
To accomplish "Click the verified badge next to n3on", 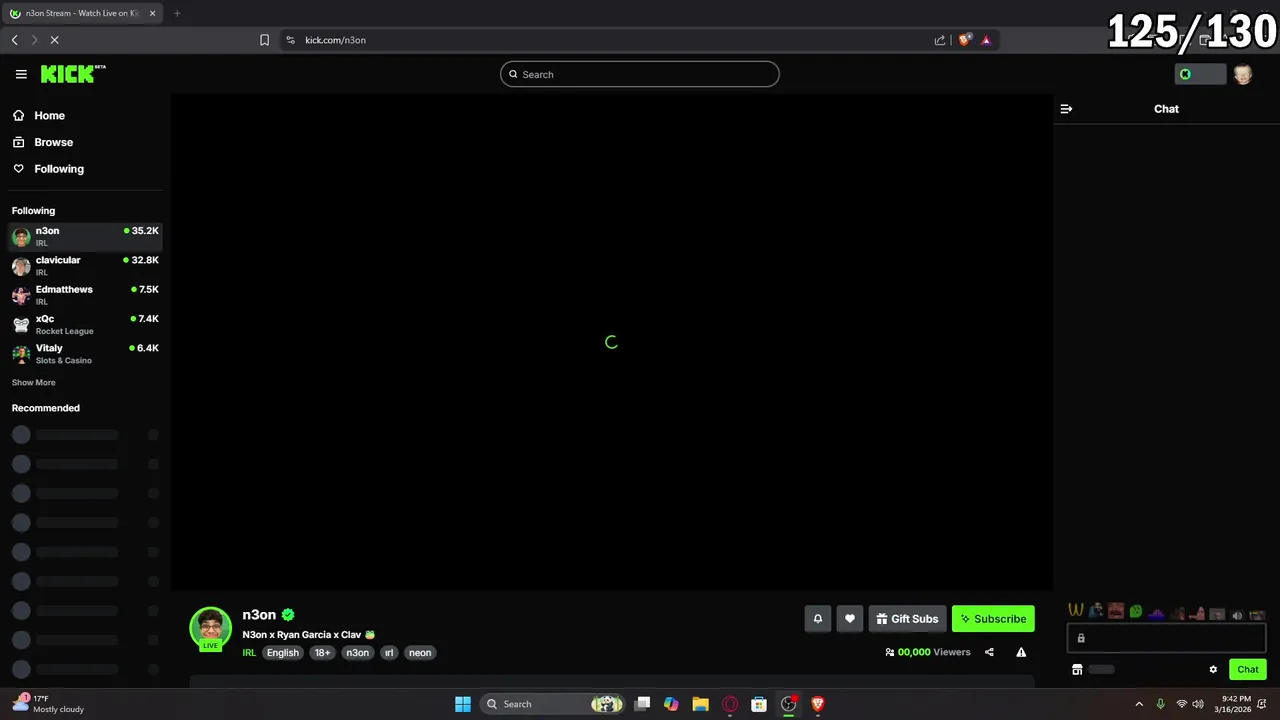I will pos(288,615).
